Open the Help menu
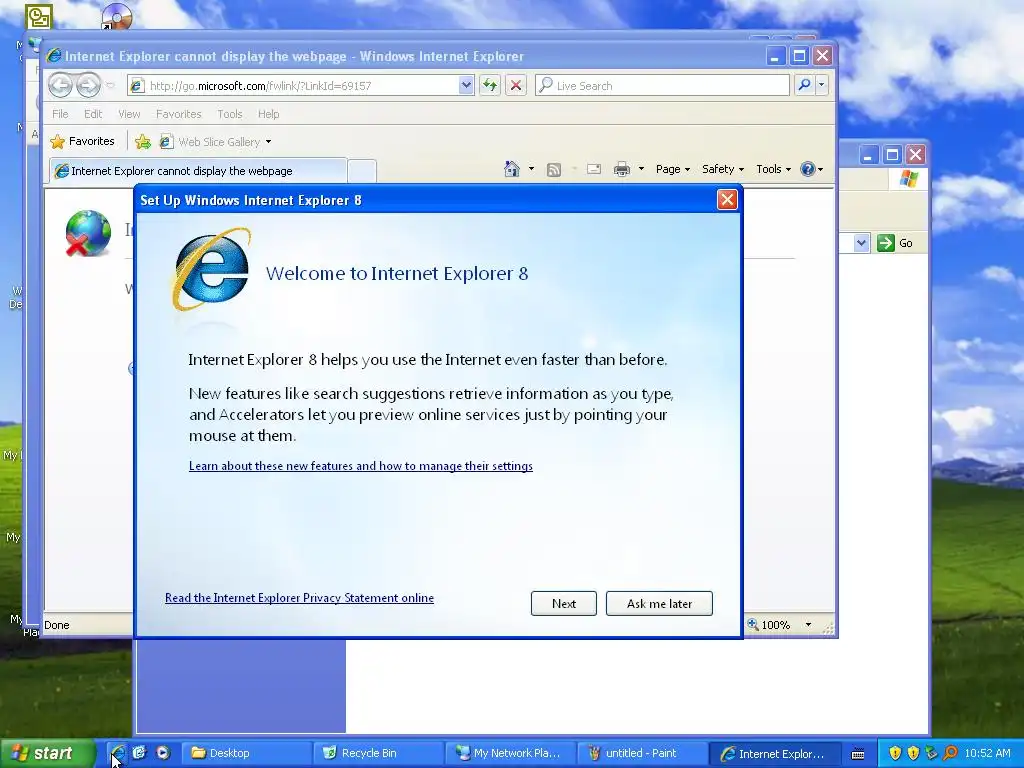 coord(268,114)
